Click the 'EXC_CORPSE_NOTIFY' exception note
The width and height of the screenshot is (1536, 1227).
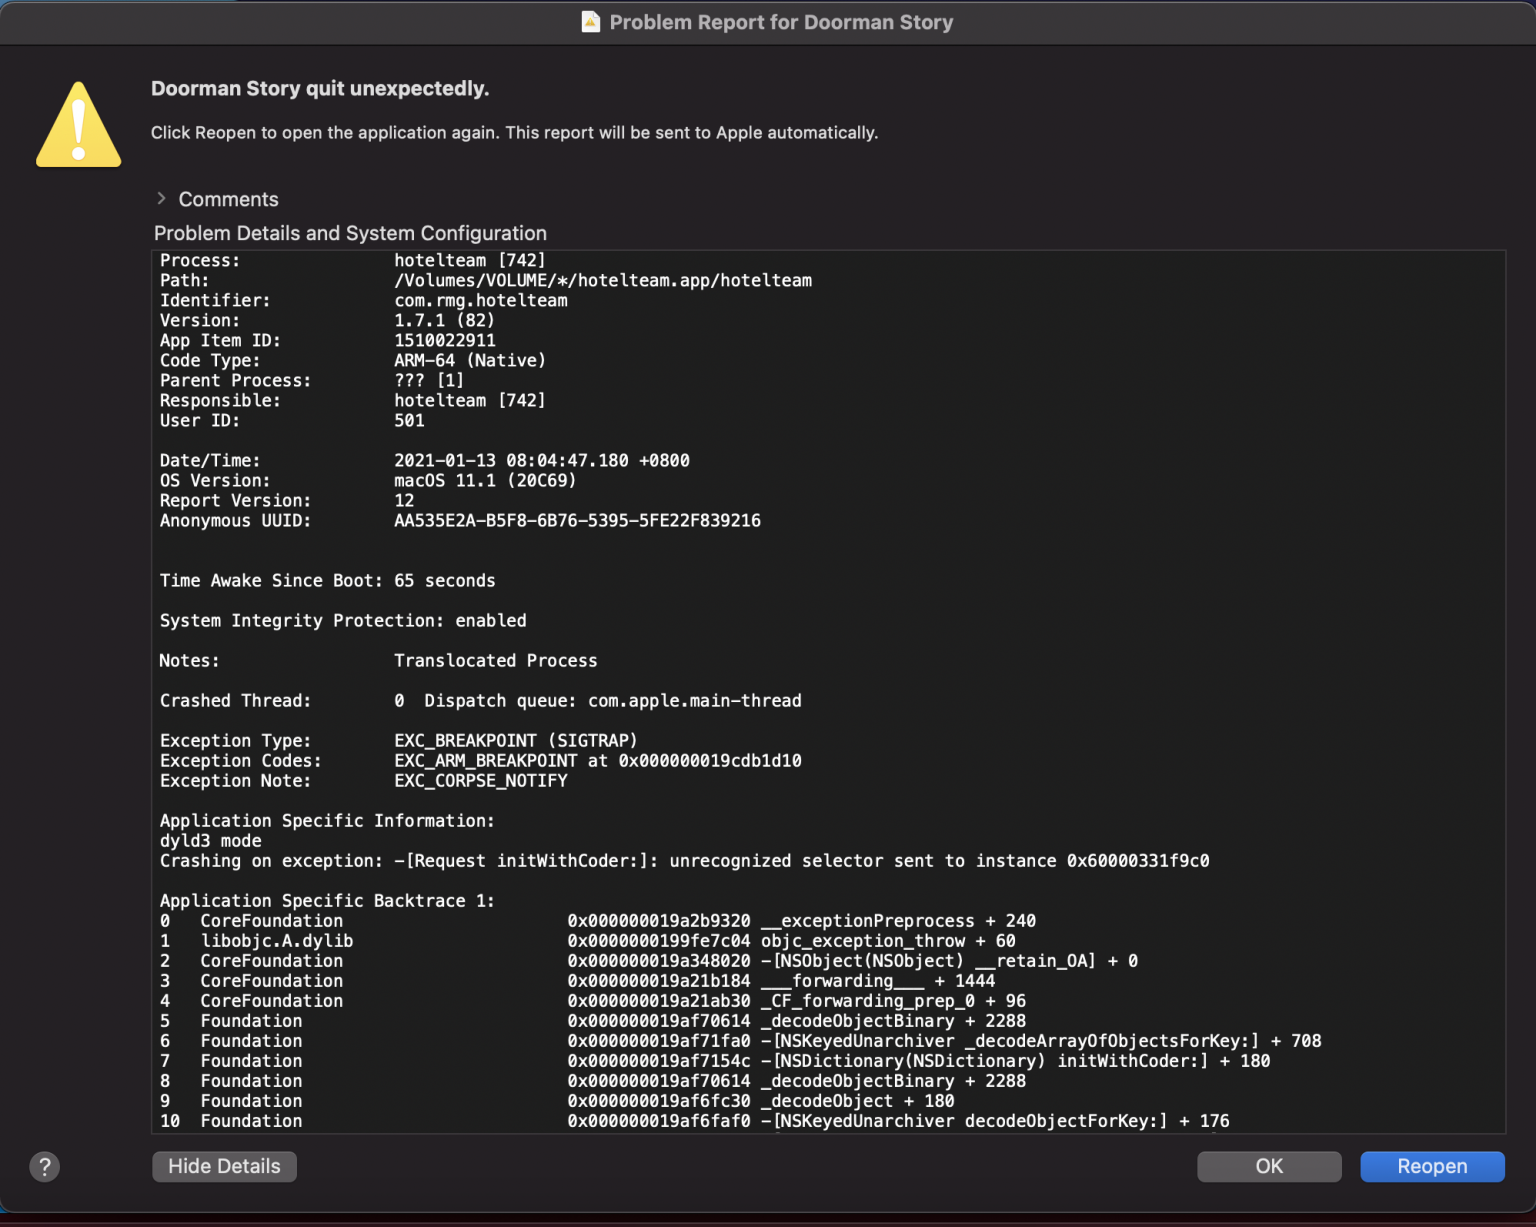480,781
